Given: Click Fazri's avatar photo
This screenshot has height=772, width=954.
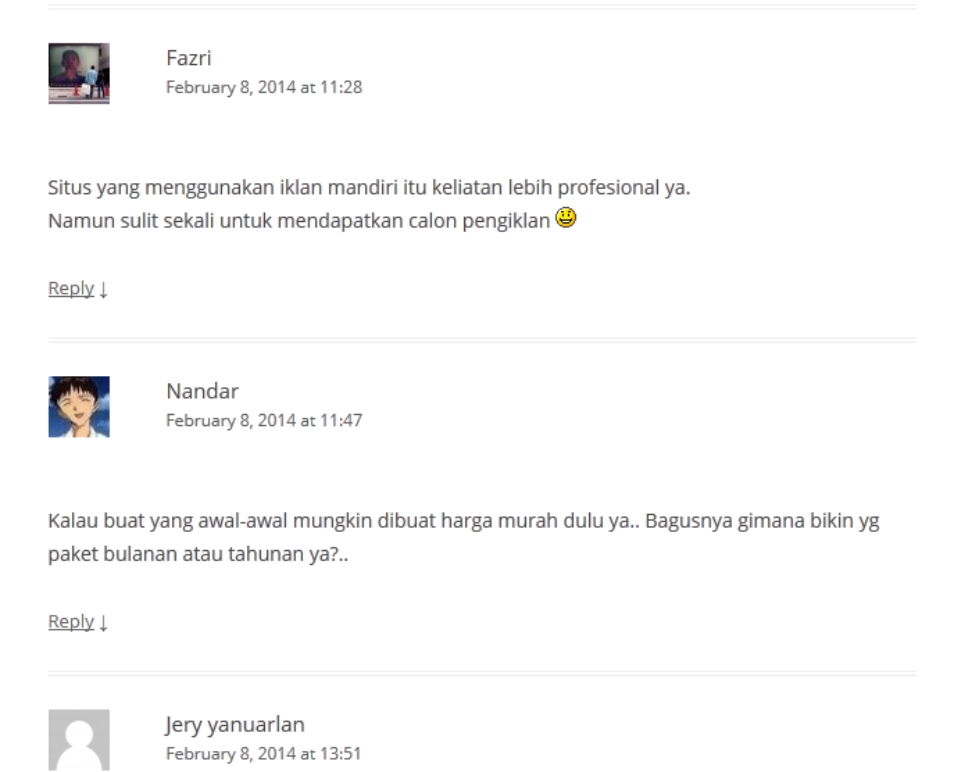Looking at the screenshot, I should [79, 74].
